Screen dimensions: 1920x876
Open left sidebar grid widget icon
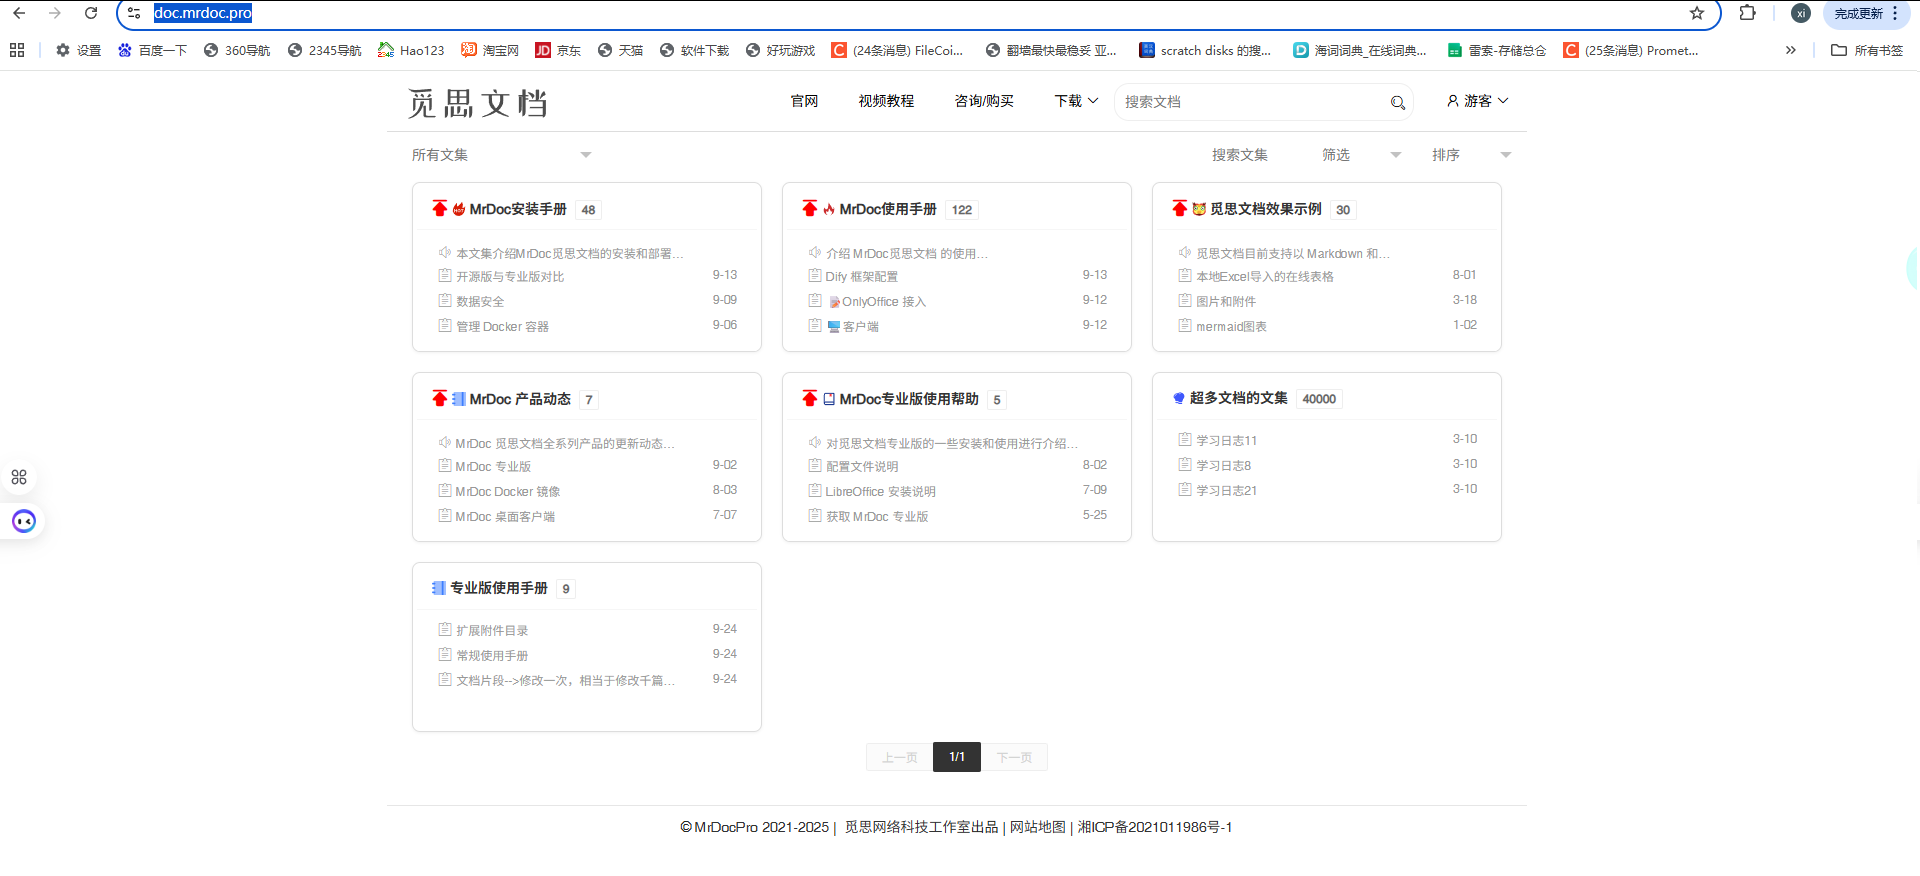(19, 477)
